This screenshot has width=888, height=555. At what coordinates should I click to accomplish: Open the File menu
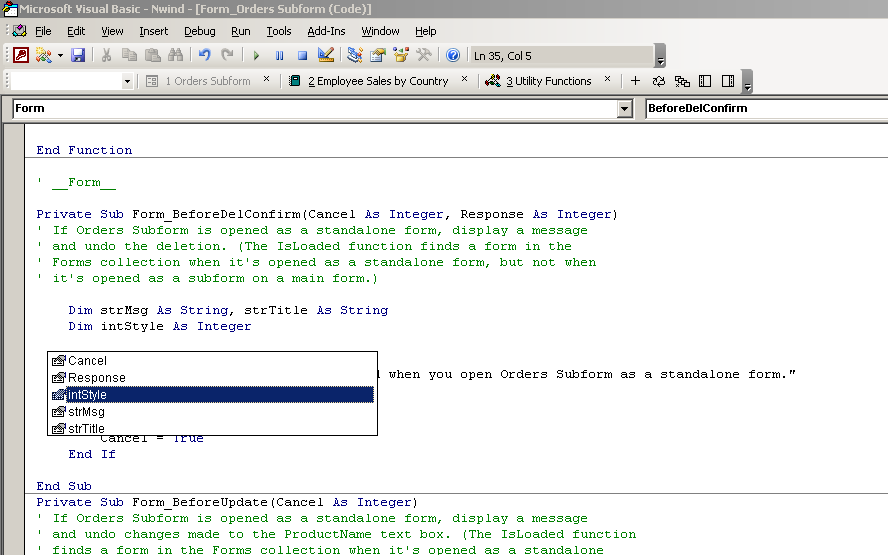43,31
